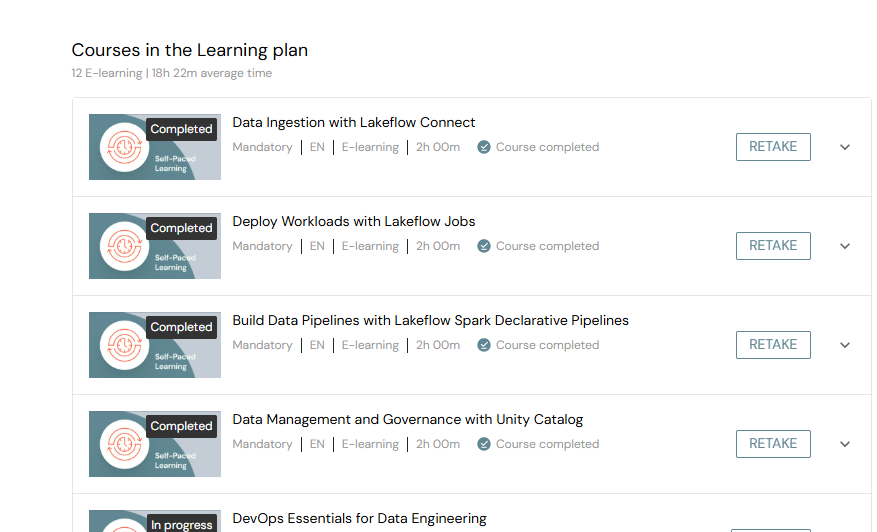
Task: Click the Unity Catalog course thumbnail
Action: click(154, 444)
